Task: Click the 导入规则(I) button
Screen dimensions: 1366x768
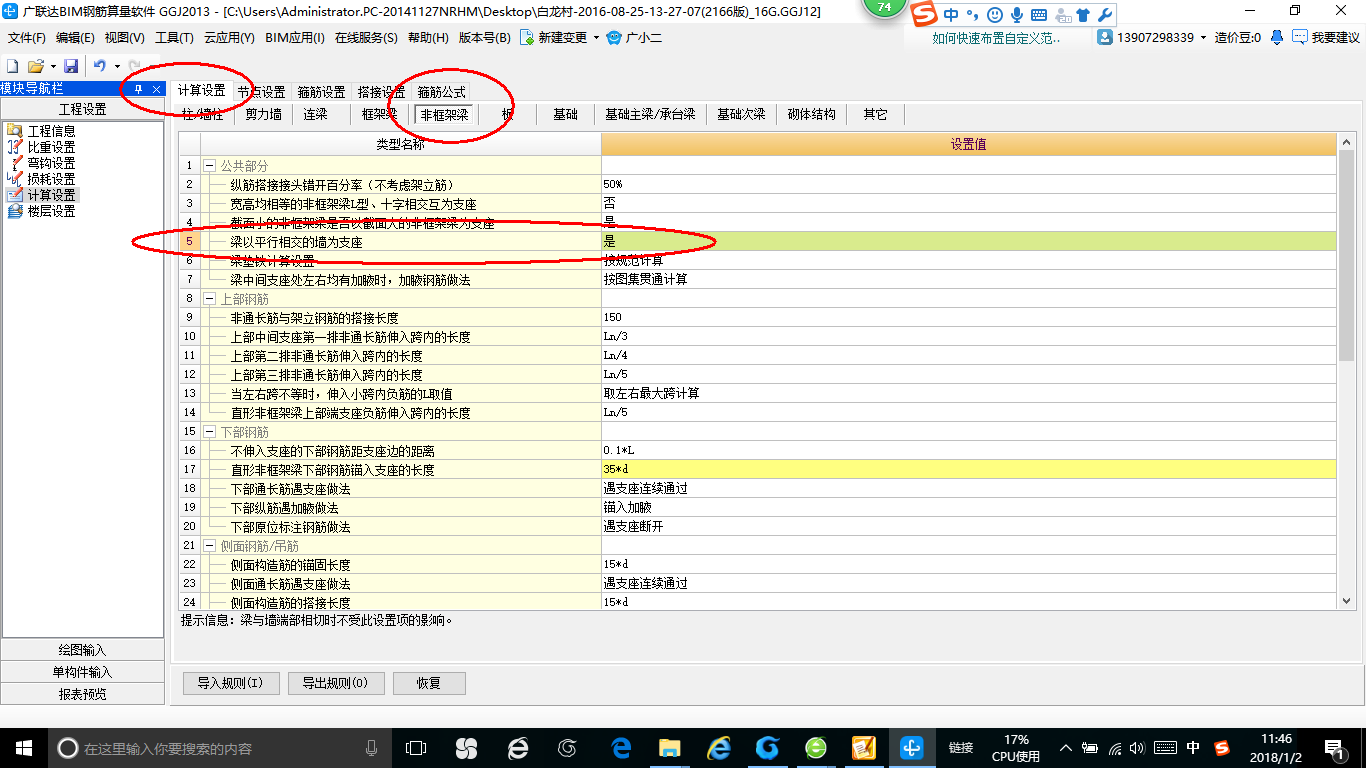Action: tap(231, 683)
